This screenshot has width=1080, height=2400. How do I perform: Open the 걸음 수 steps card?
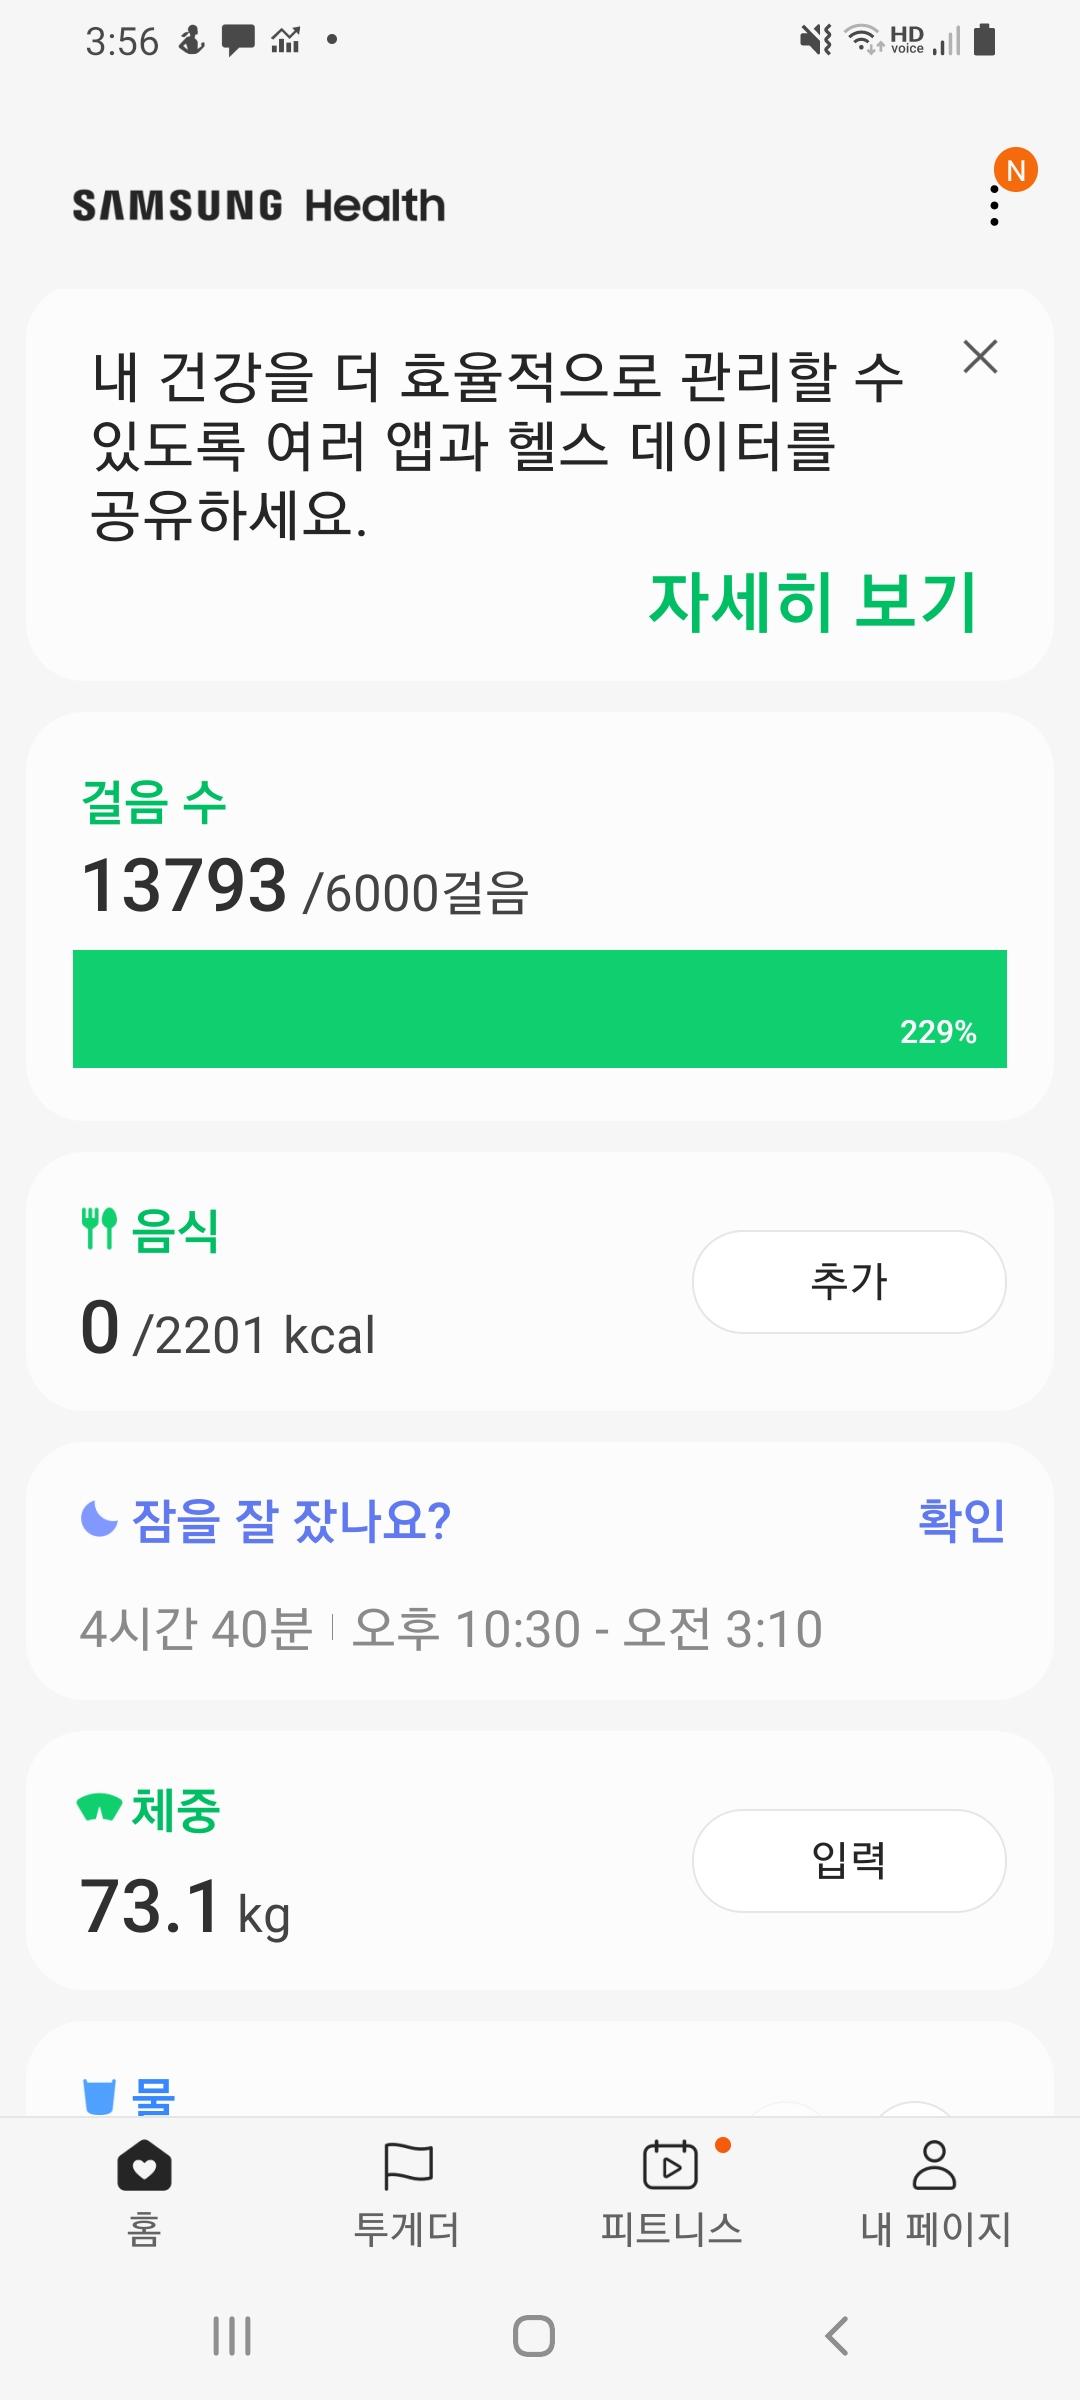[x=154, y=803]
